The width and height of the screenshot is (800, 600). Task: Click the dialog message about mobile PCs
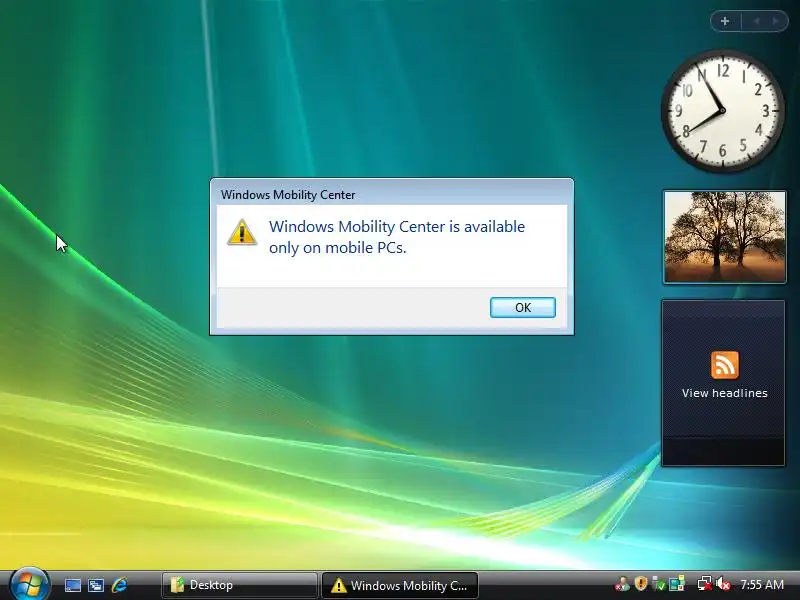[397, 237]
